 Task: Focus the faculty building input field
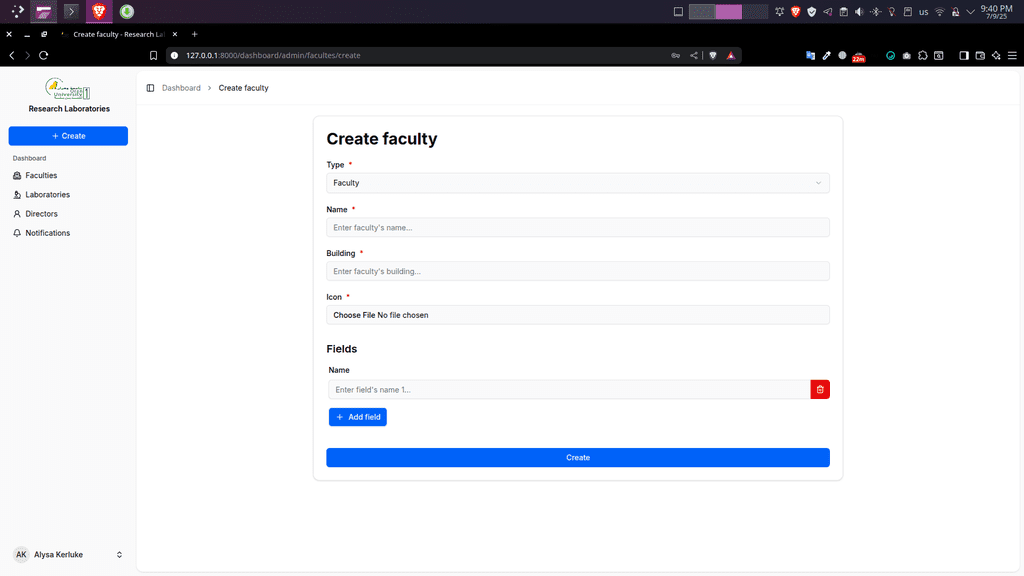tap(578, 271)
